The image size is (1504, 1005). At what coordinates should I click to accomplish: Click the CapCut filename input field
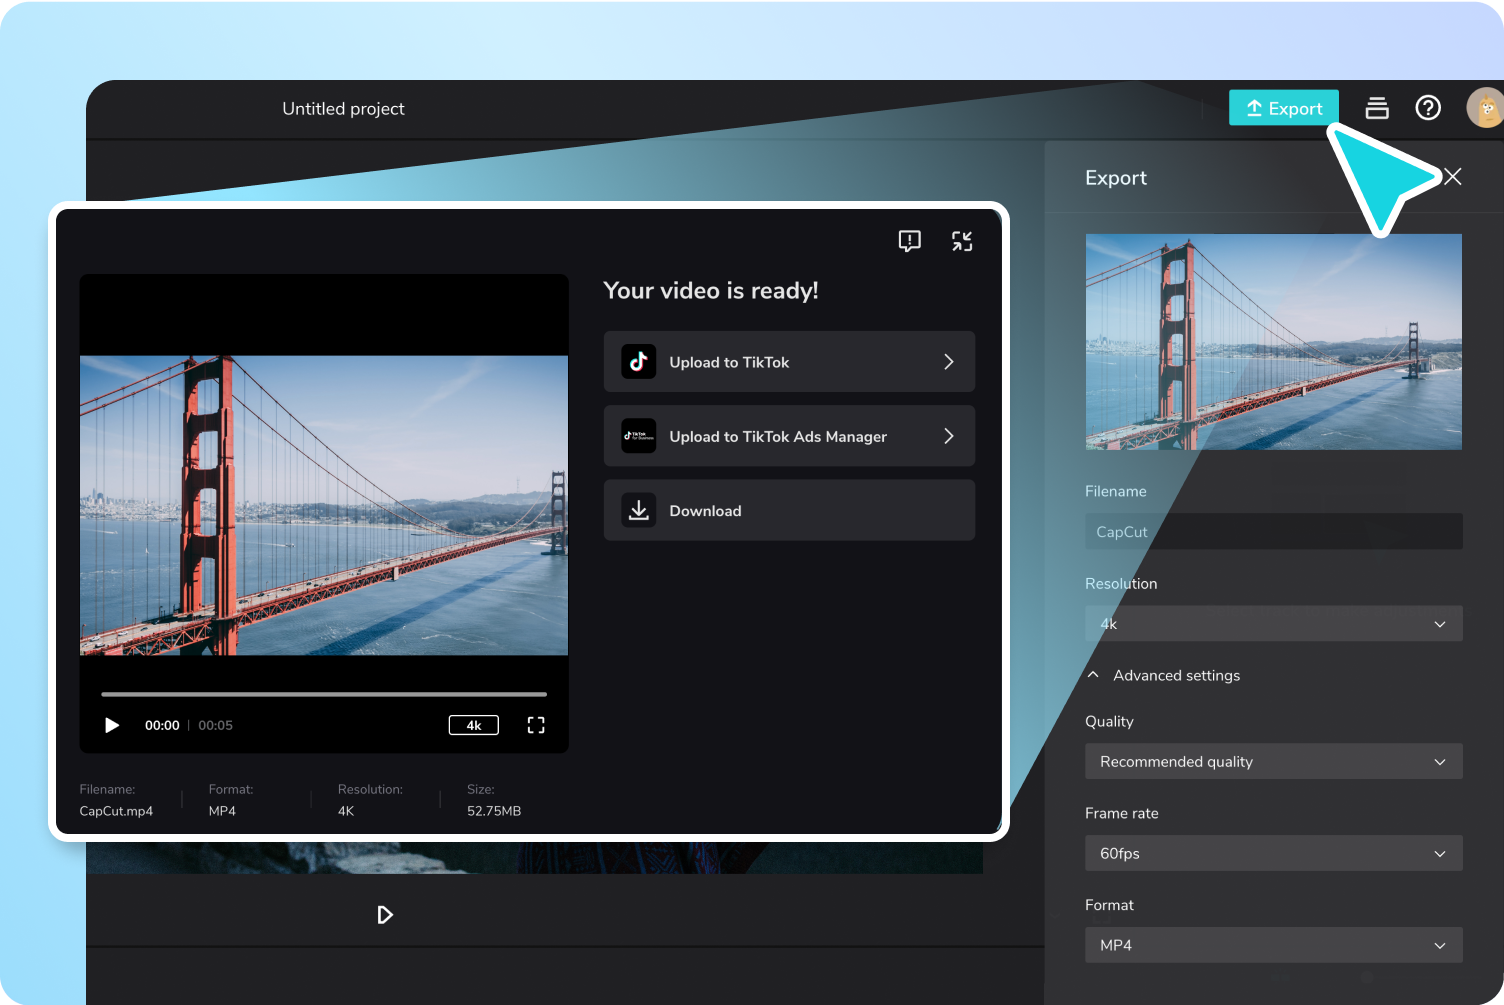point(1272,531)
